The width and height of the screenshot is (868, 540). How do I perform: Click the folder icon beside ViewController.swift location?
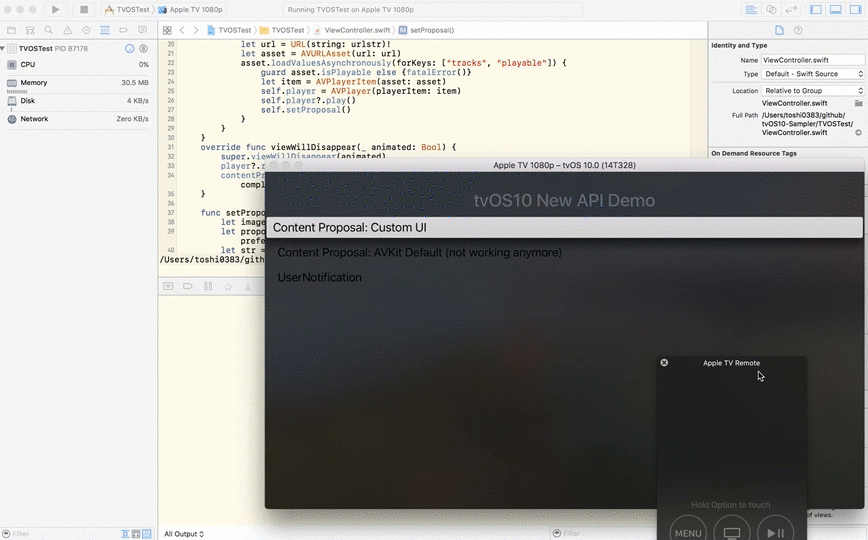click(859, 103)
